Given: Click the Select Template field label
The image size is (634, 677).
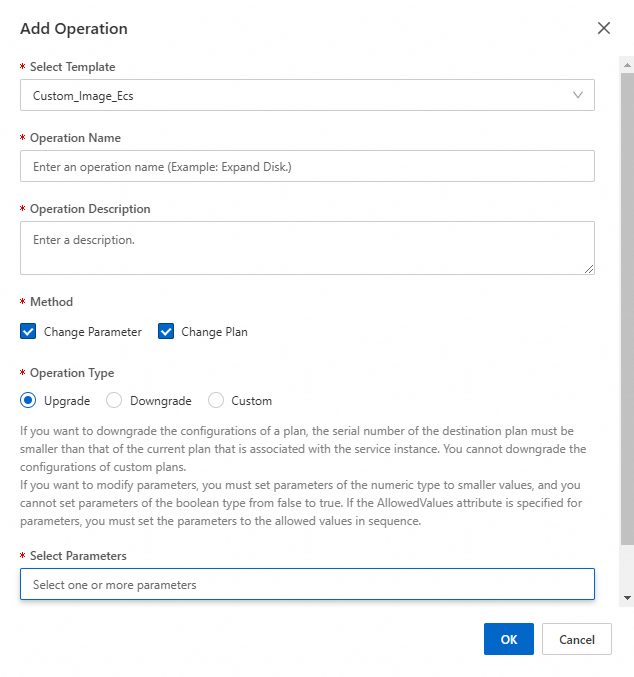Looking at the screenshot, I should 72,67.
